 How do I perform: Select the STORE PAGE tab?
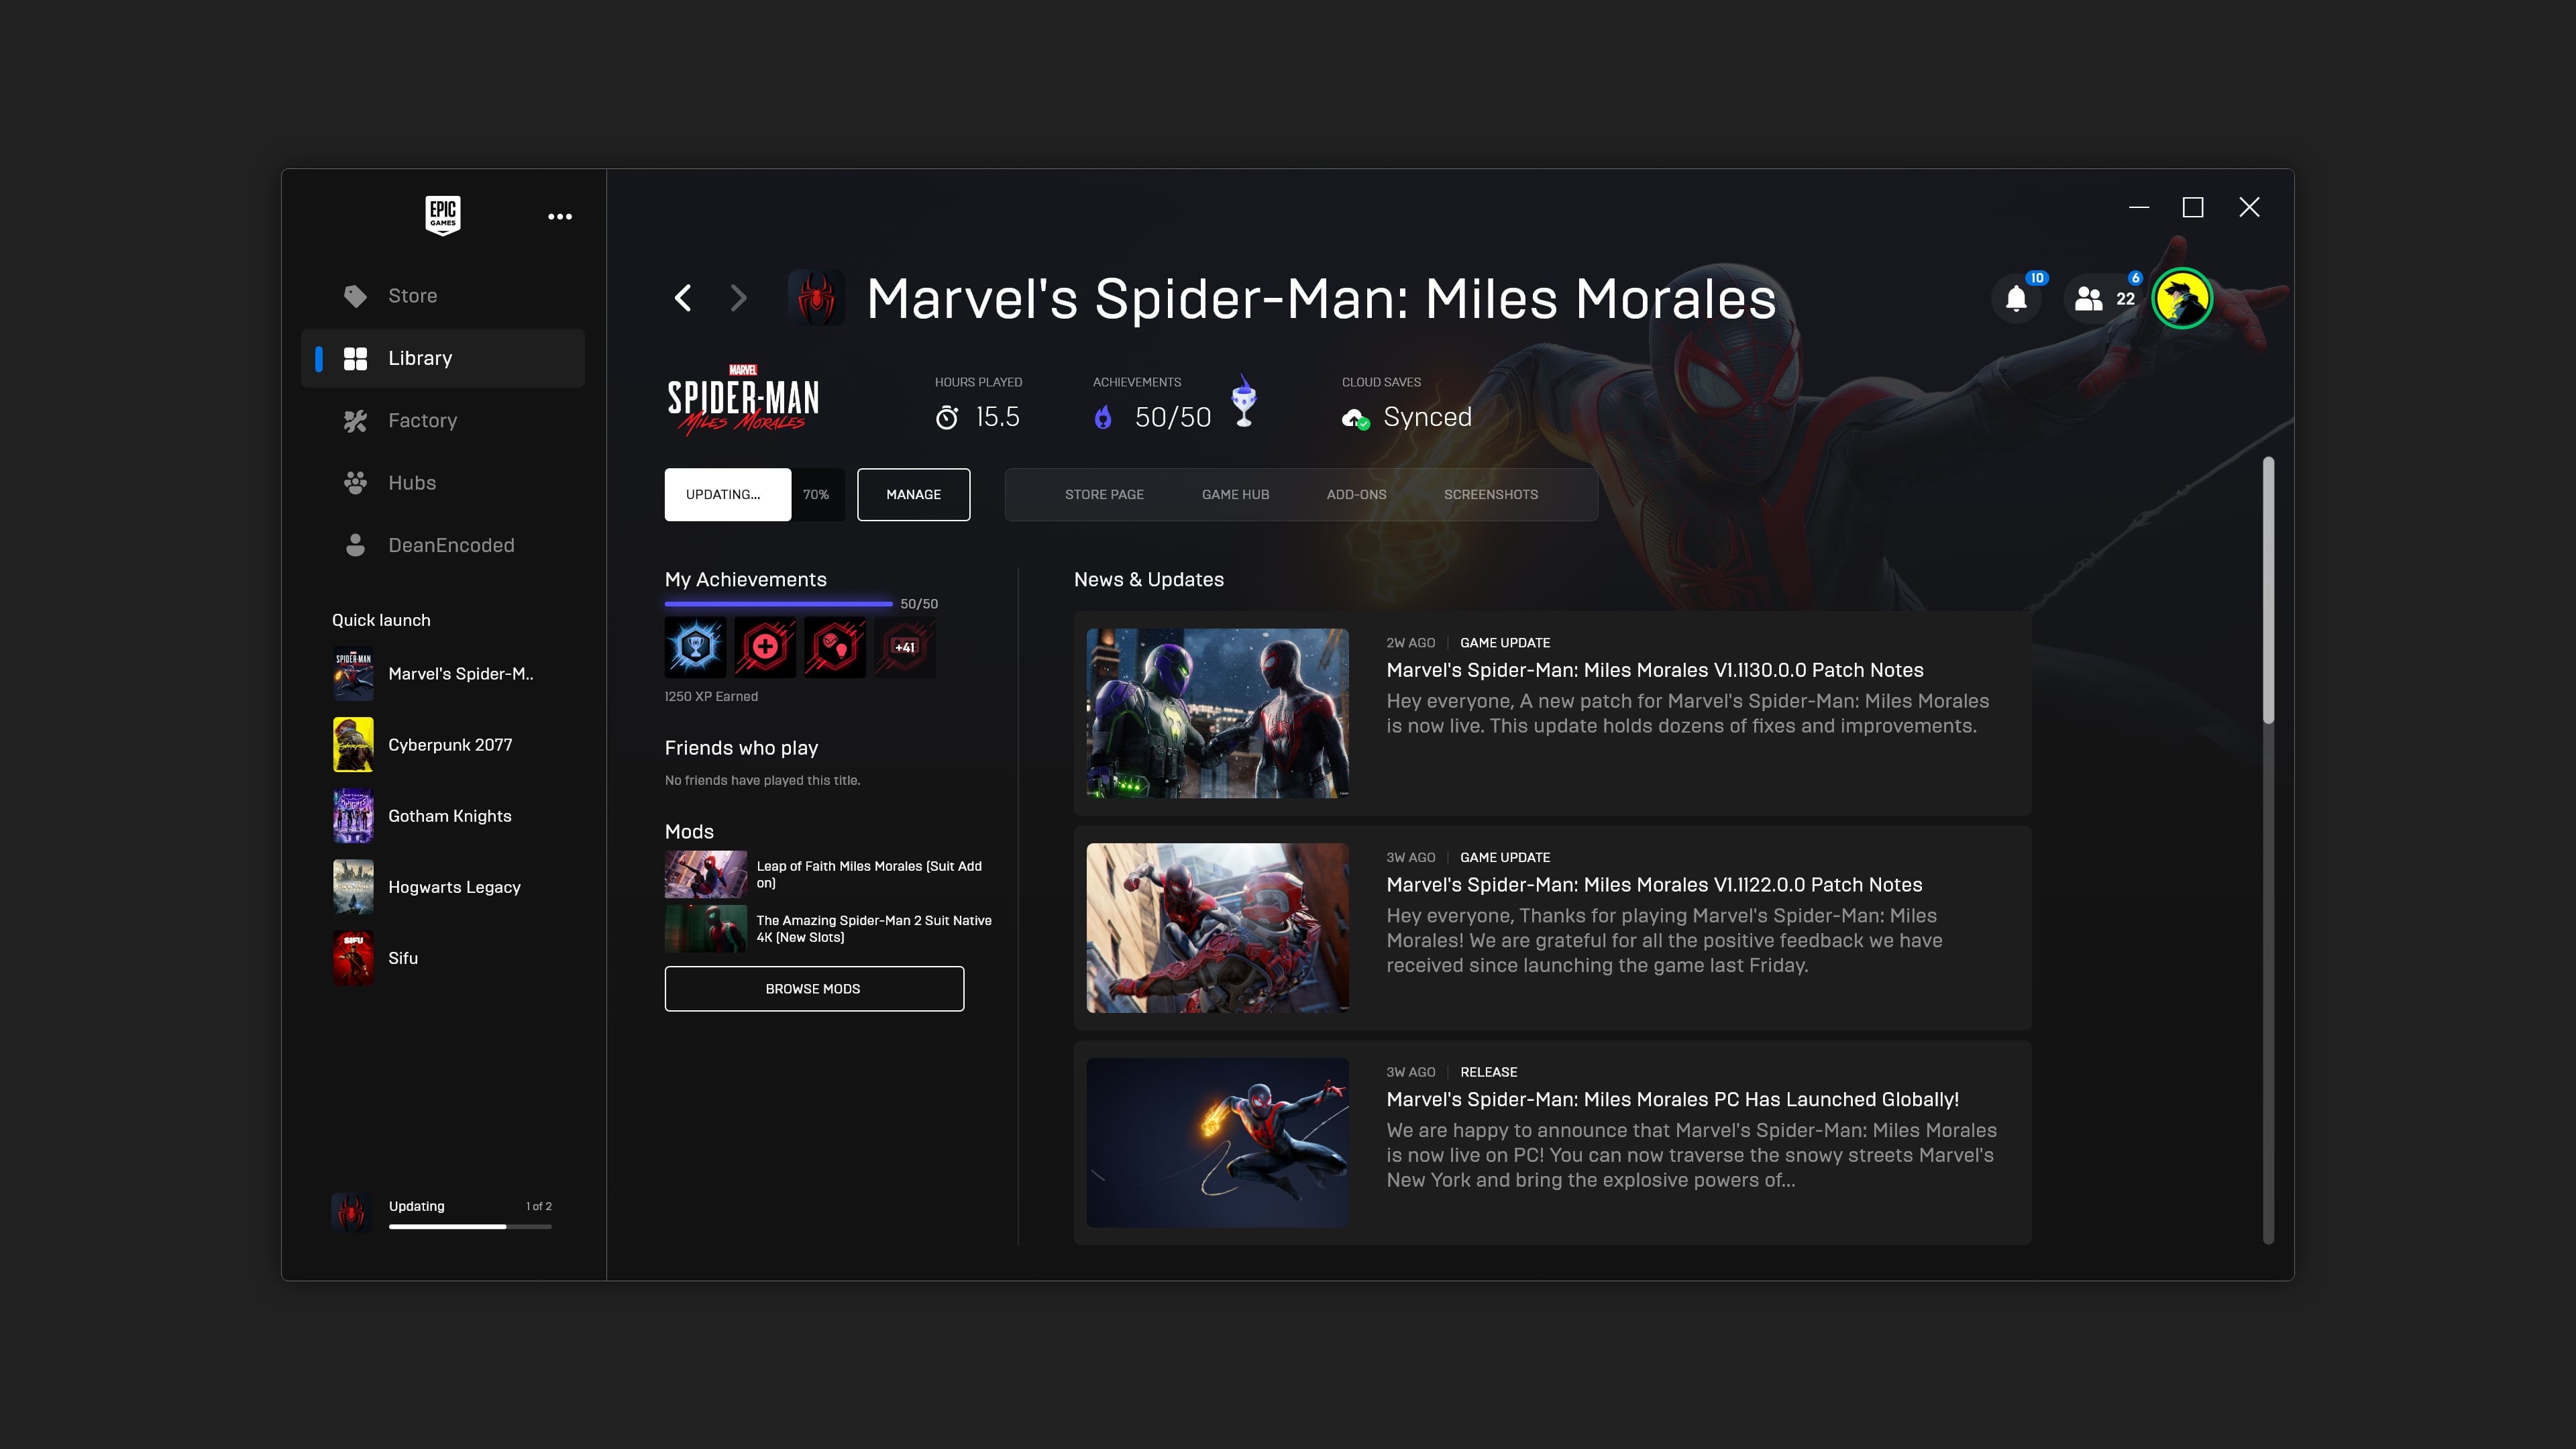point(1104,494)
